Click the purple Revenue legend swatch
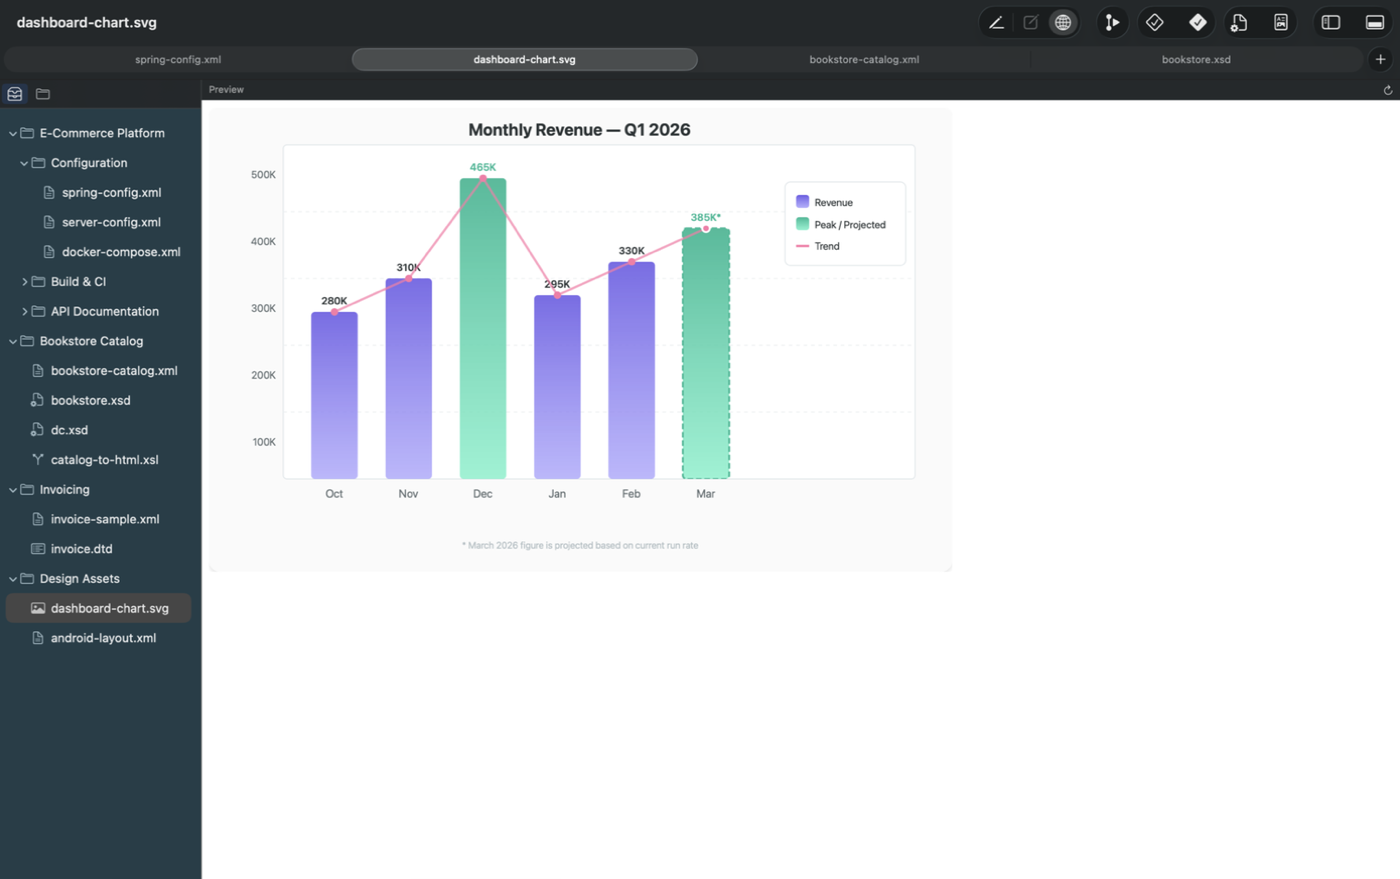 pyautogui.click(x=802, y=202)
